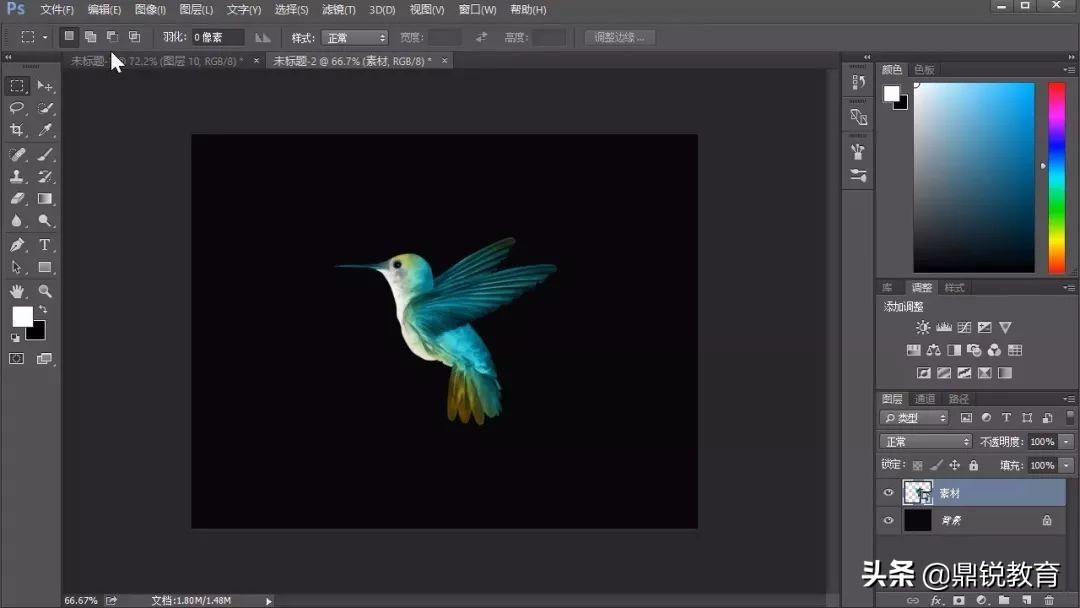The image size is (1080, 608).
Task: Select the Rectangular Marquee tool
Action: (x=17, y=86)
